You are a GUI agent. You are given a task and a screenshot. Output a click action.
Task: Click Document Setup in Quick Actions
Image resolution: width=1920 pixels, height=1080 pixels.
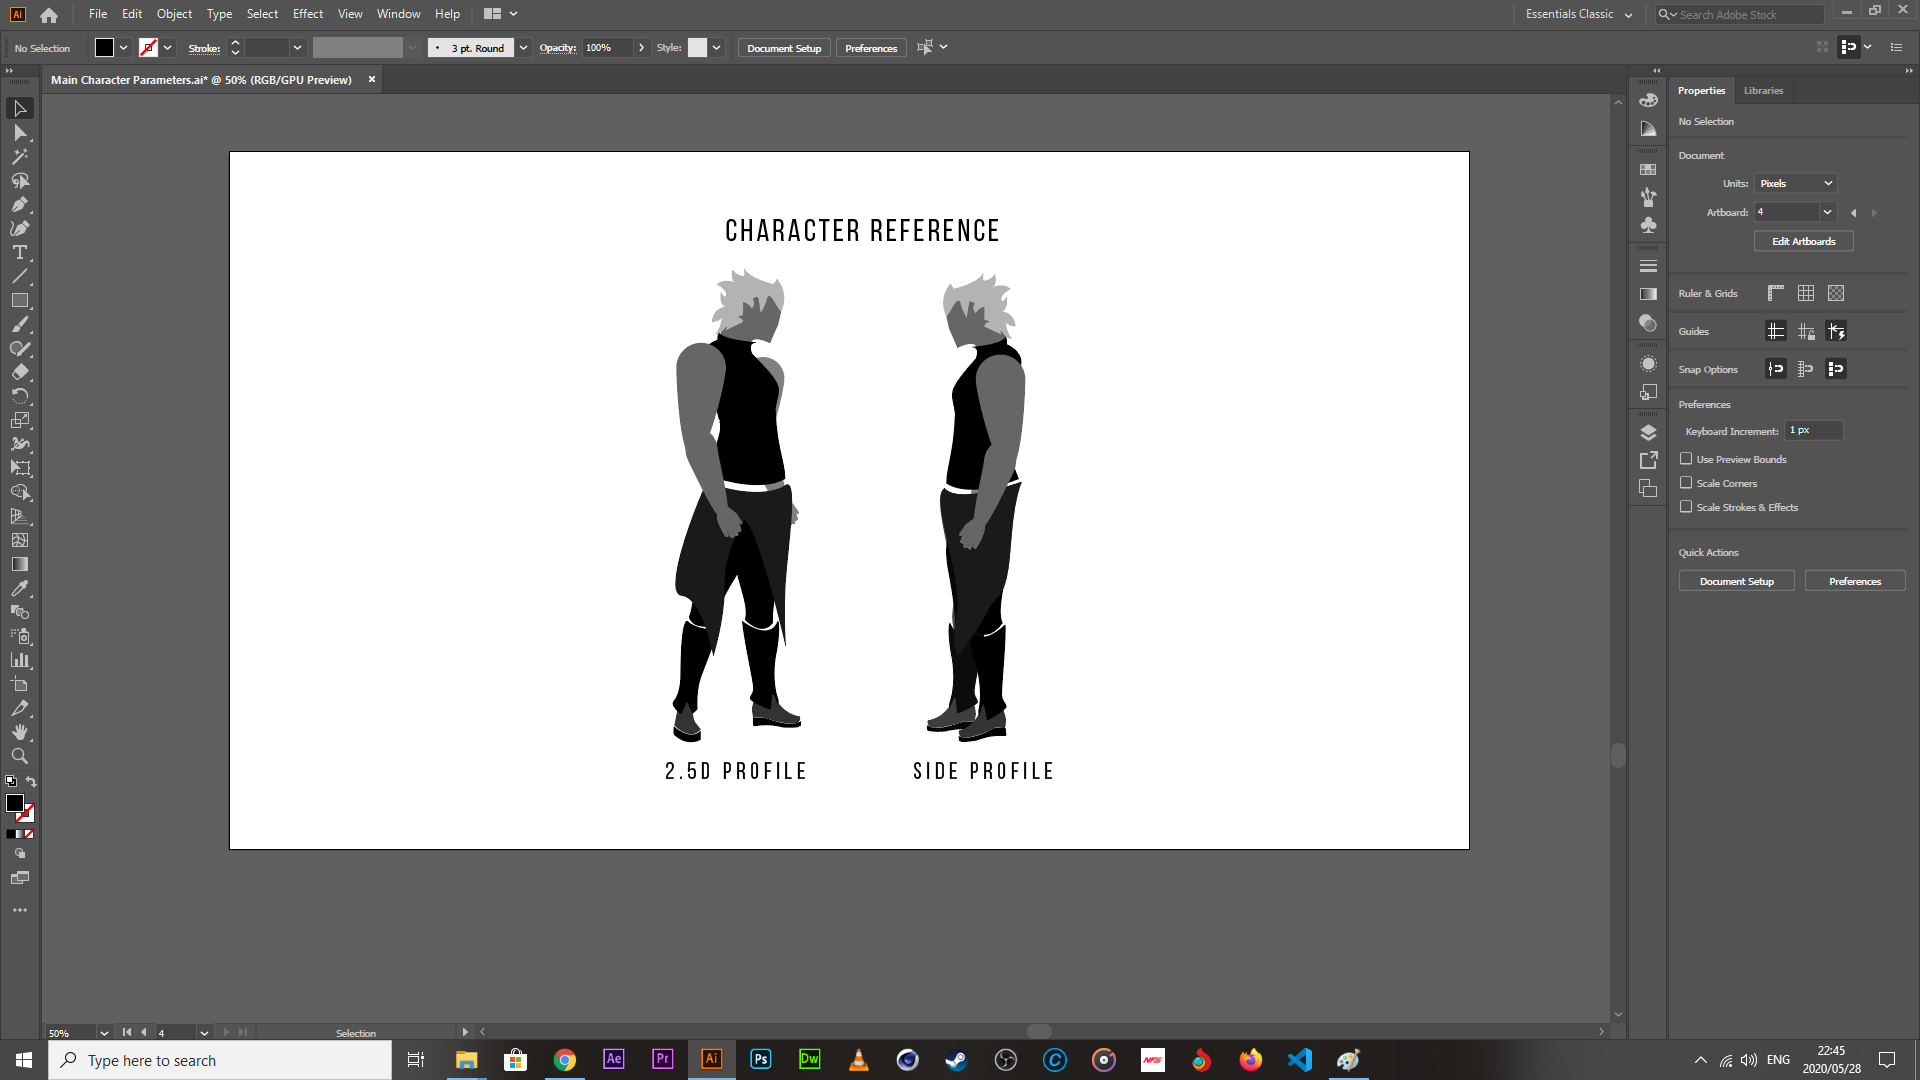click(1736, 581)
